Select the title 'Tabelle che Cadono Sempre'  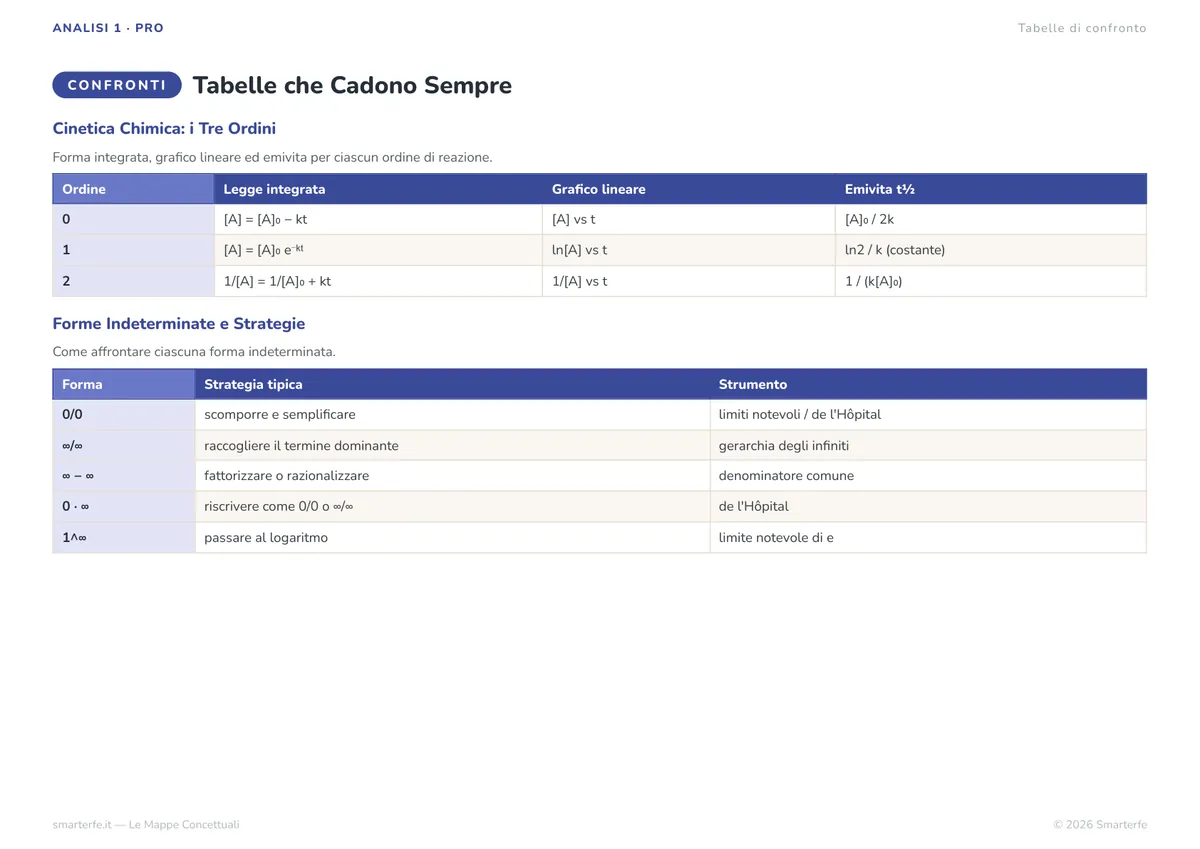[x=352, y=85]
